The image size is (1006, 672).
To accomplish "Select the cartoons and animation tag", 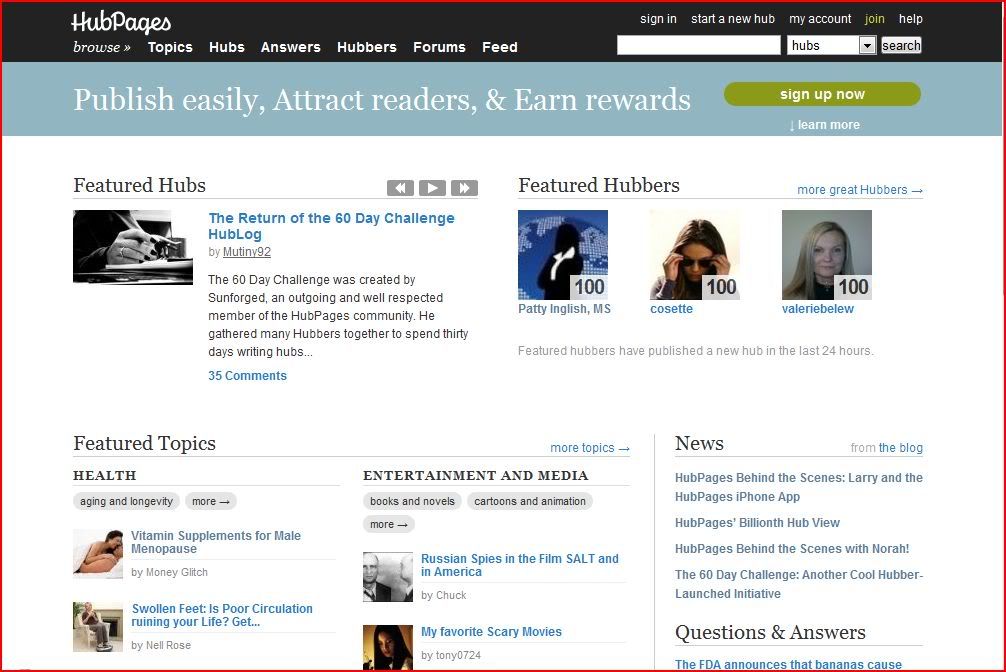I will [x=530, y=501].
